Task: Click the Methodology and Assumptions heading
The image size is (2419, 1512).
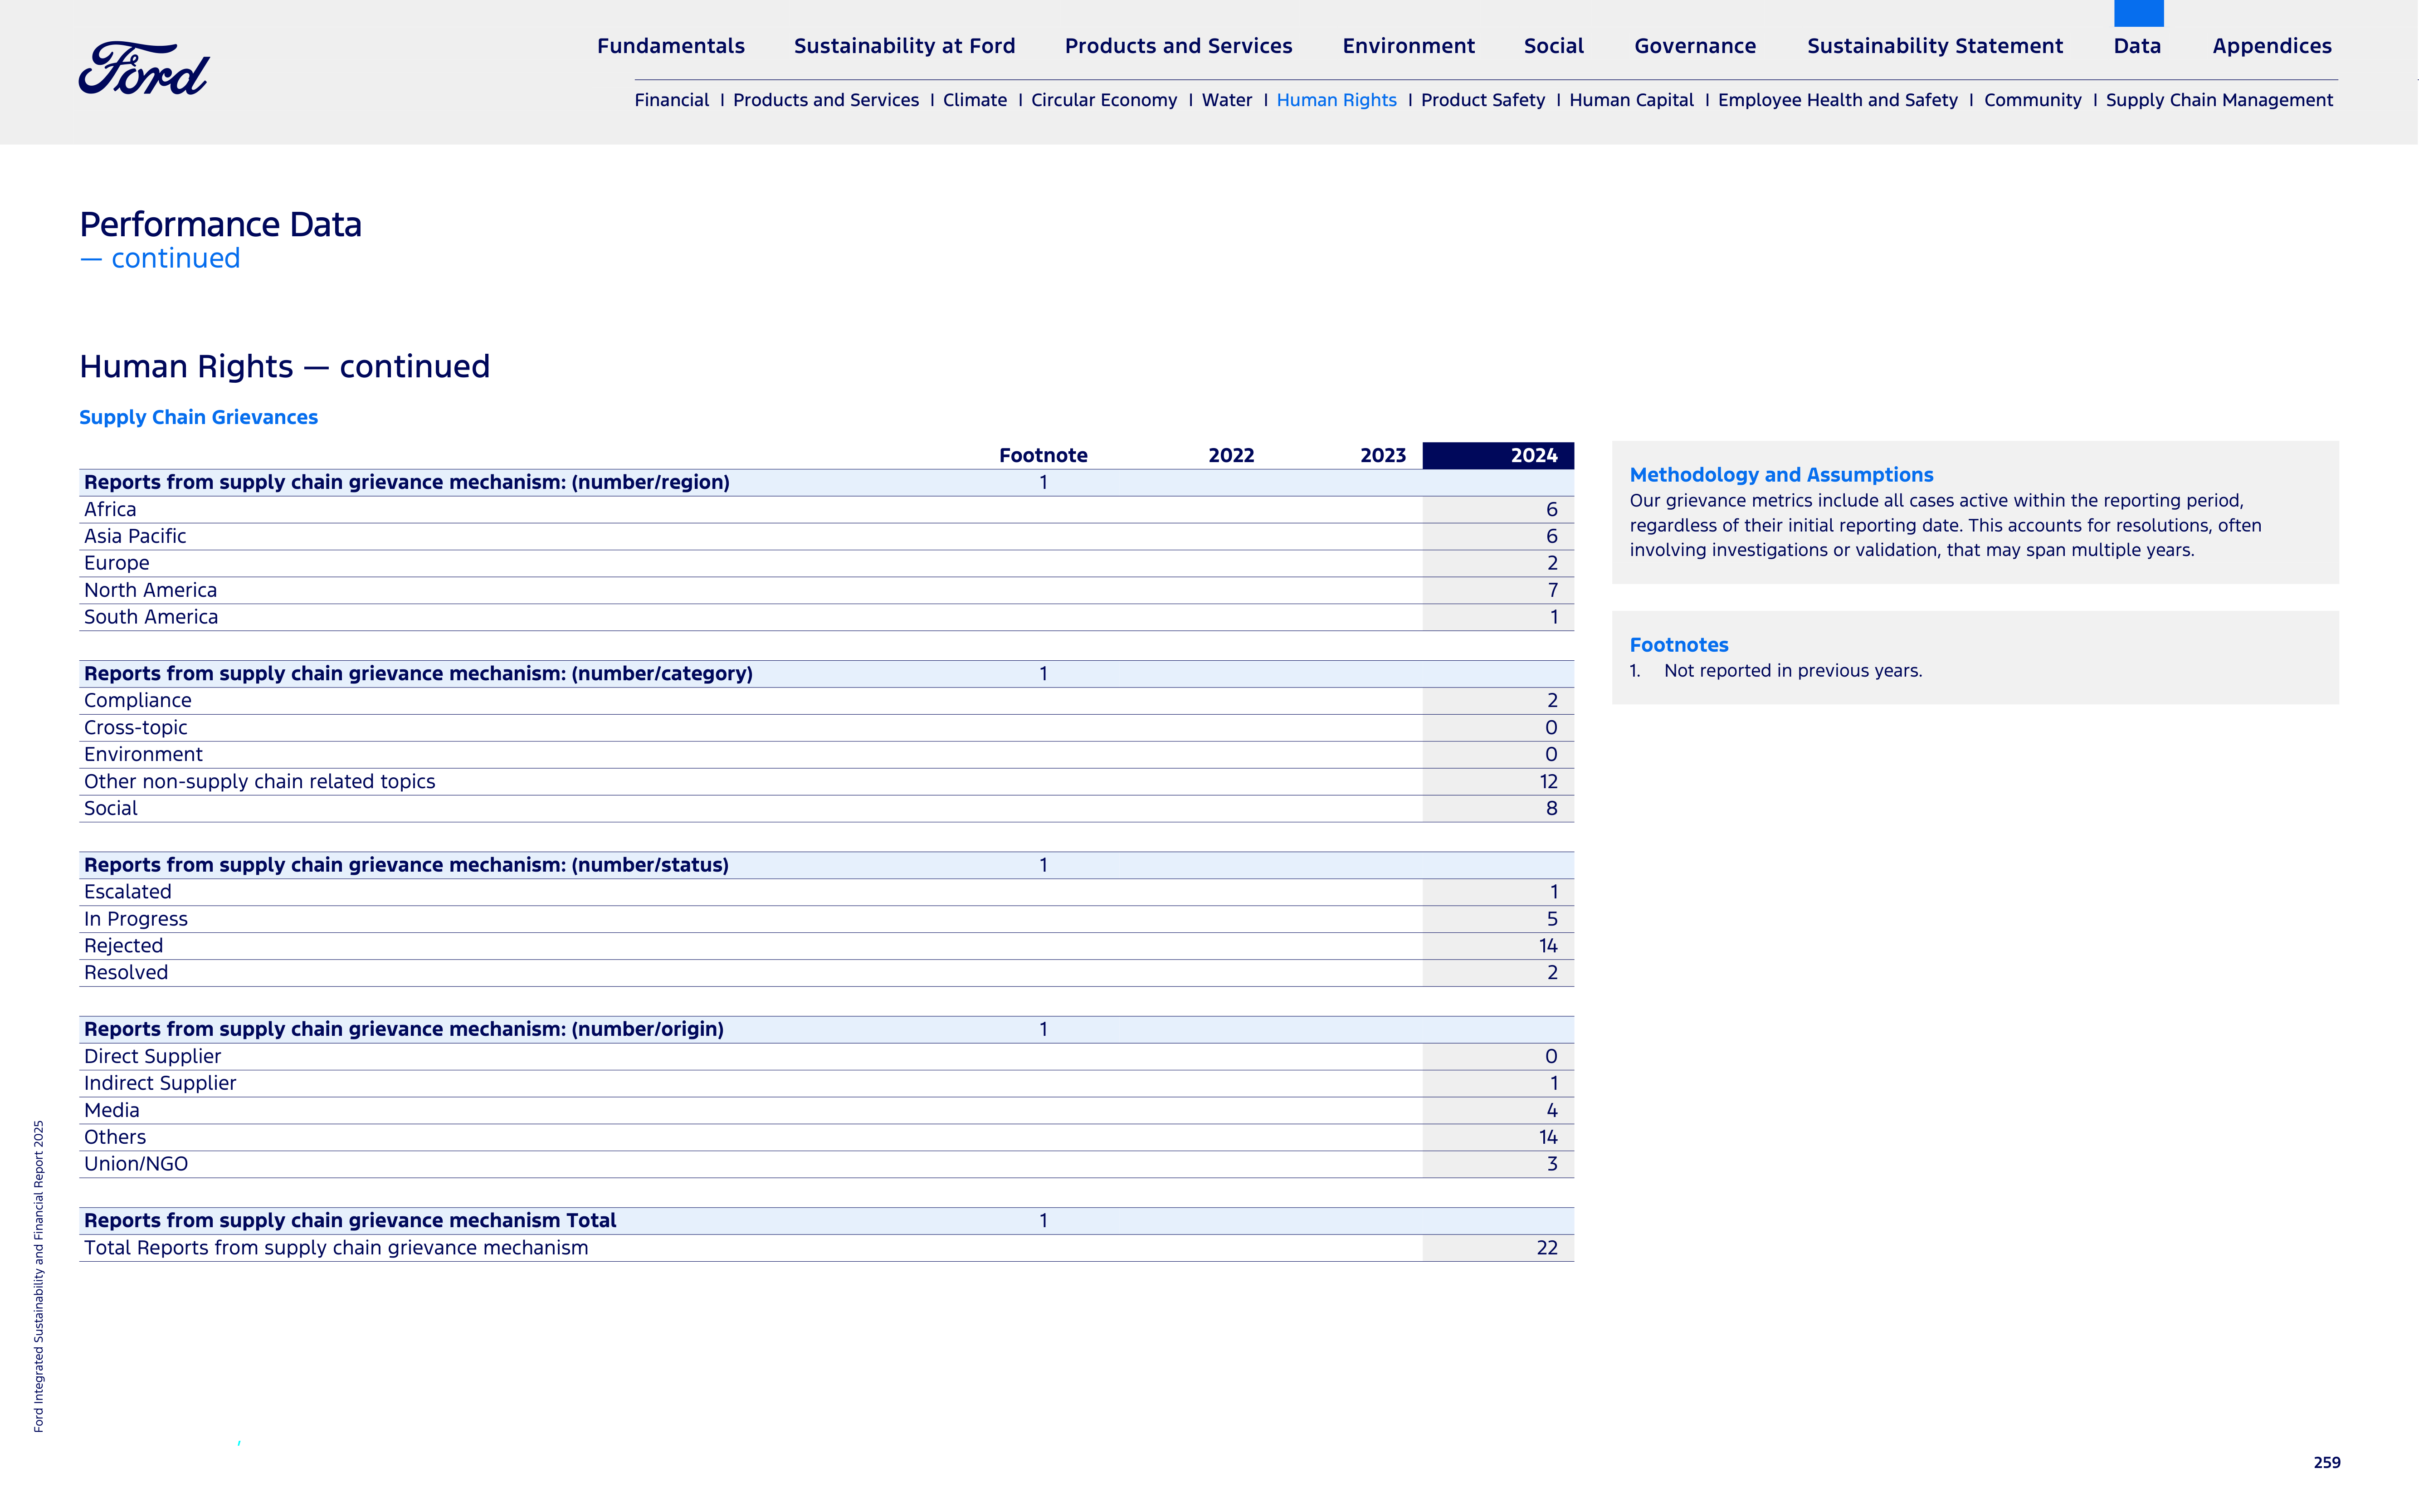Action: tap(1781, 475)
